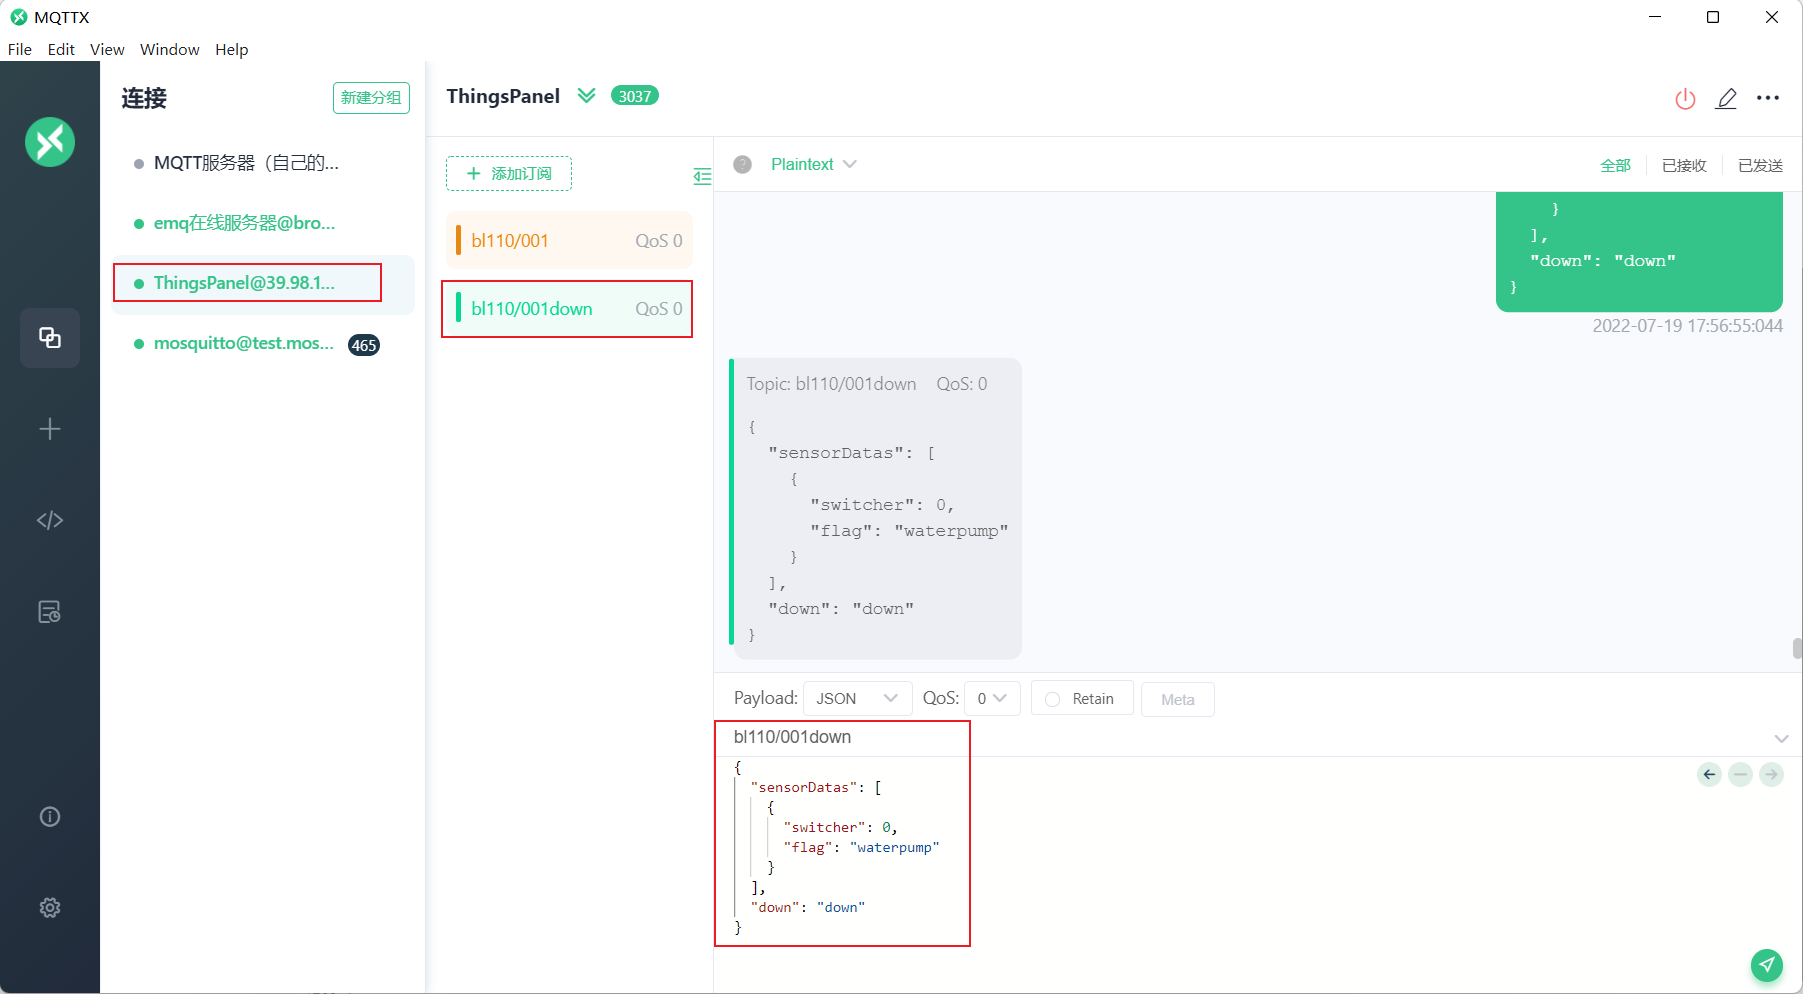Viewport: 1803px width, 994px height.
Task: Open the File menu
Action: click(x=20, y=49)
